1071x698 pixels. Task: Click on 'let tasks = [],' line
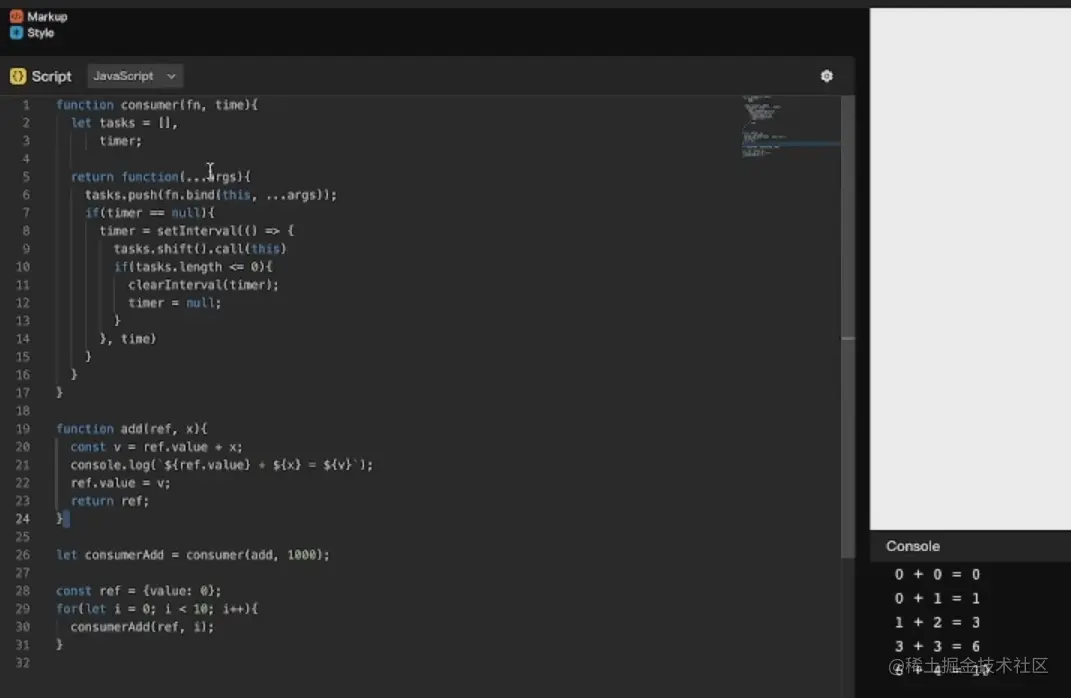pyautogui.click(x=124, y=123)
